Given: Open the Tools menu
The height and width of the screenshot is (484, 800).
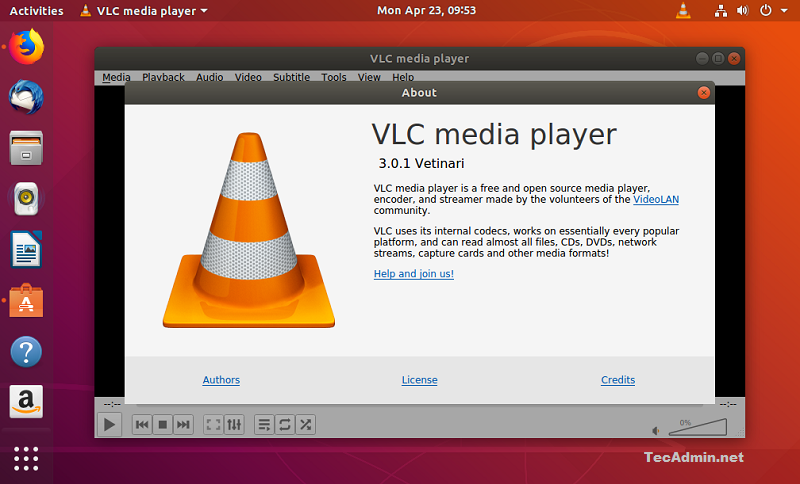Looking at the screenshot, I should (334, 78).
